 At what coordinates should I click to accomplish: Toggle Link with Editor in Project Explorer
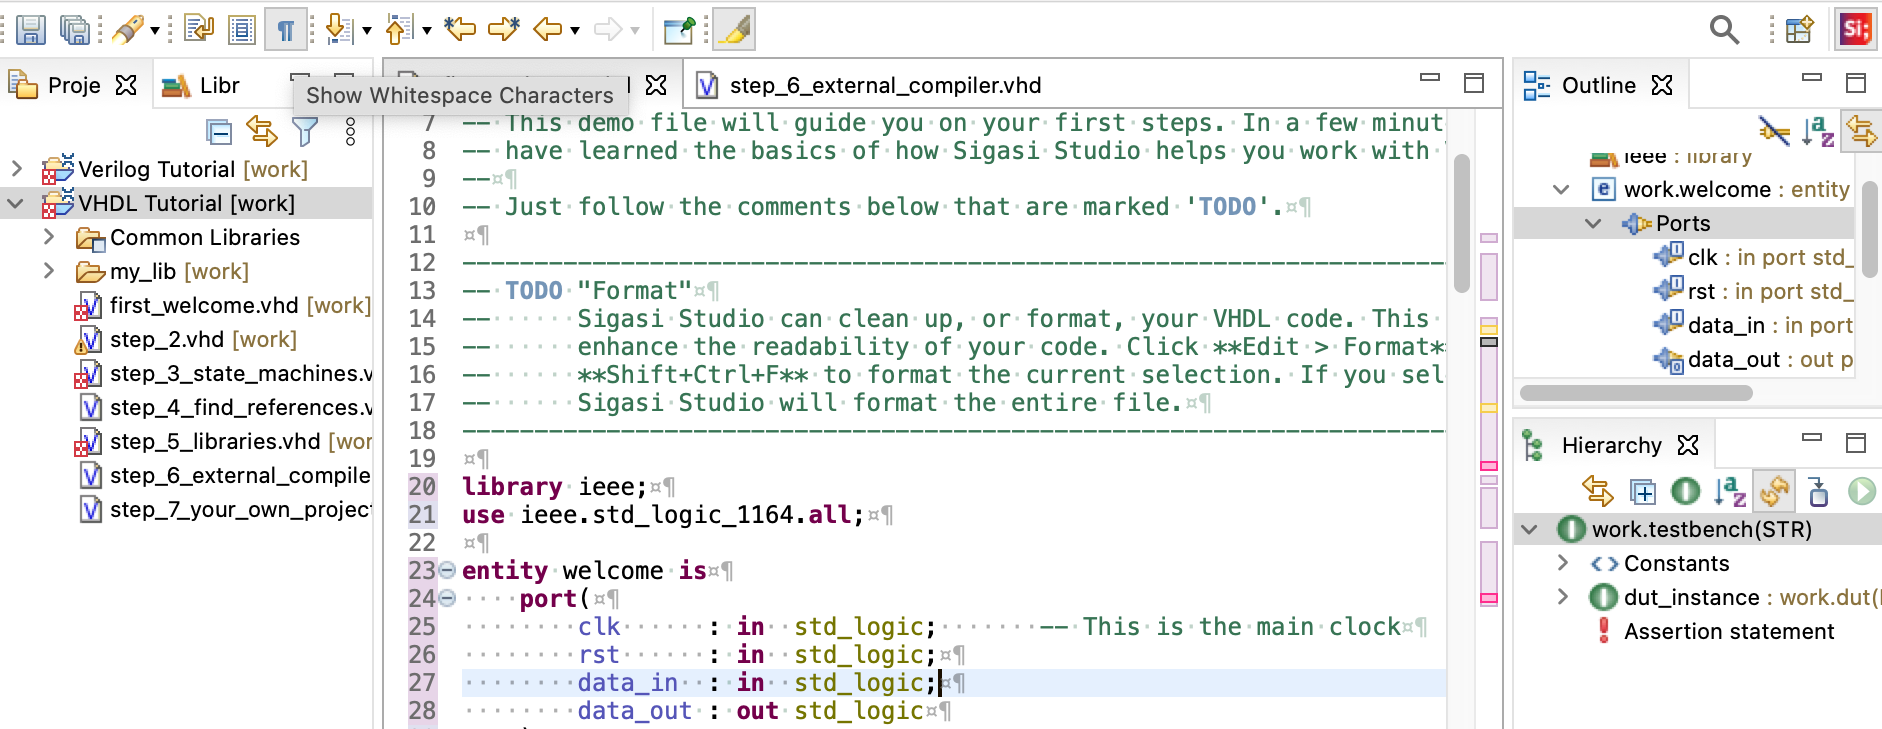pyautogui.click(x=262, y=131)
